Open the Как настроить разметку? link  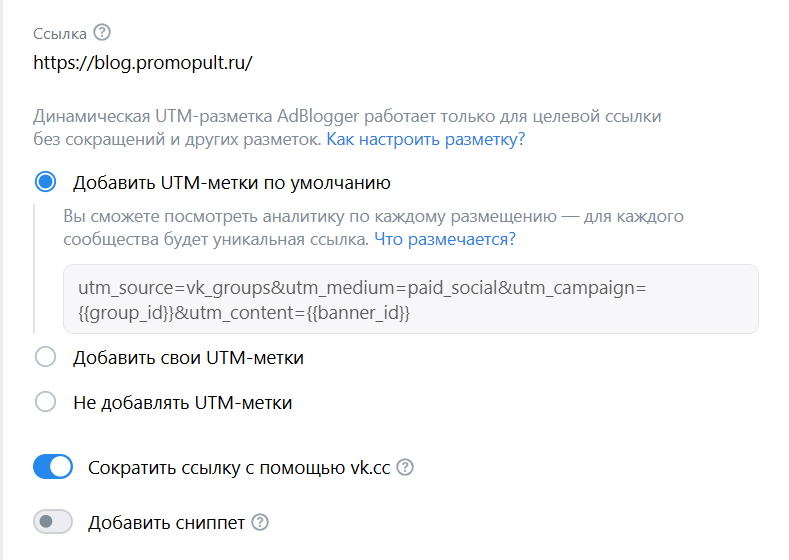425,139
